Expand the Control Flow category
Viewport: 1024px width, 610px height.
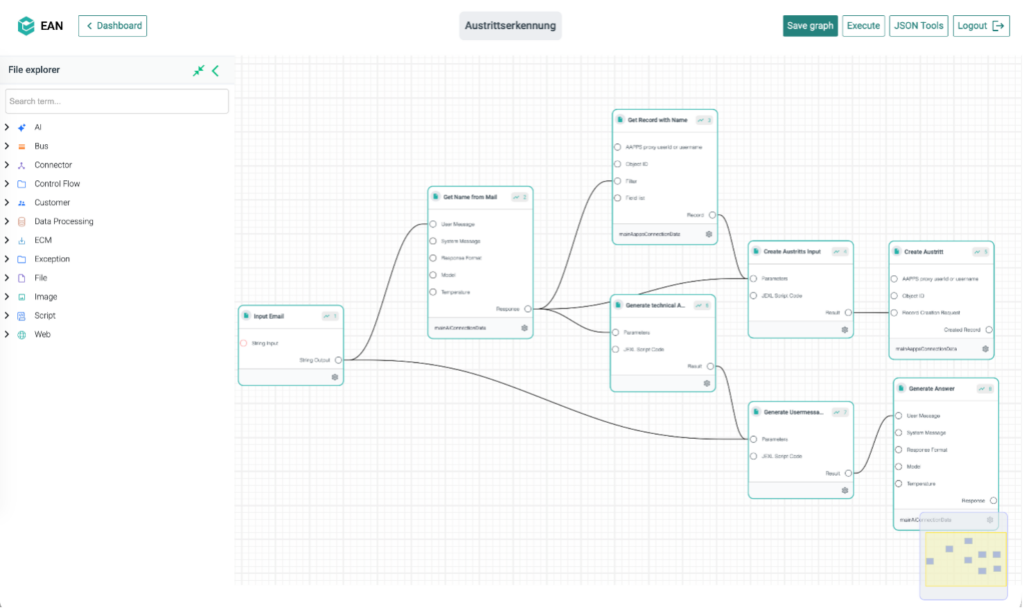tap(7, 184)
